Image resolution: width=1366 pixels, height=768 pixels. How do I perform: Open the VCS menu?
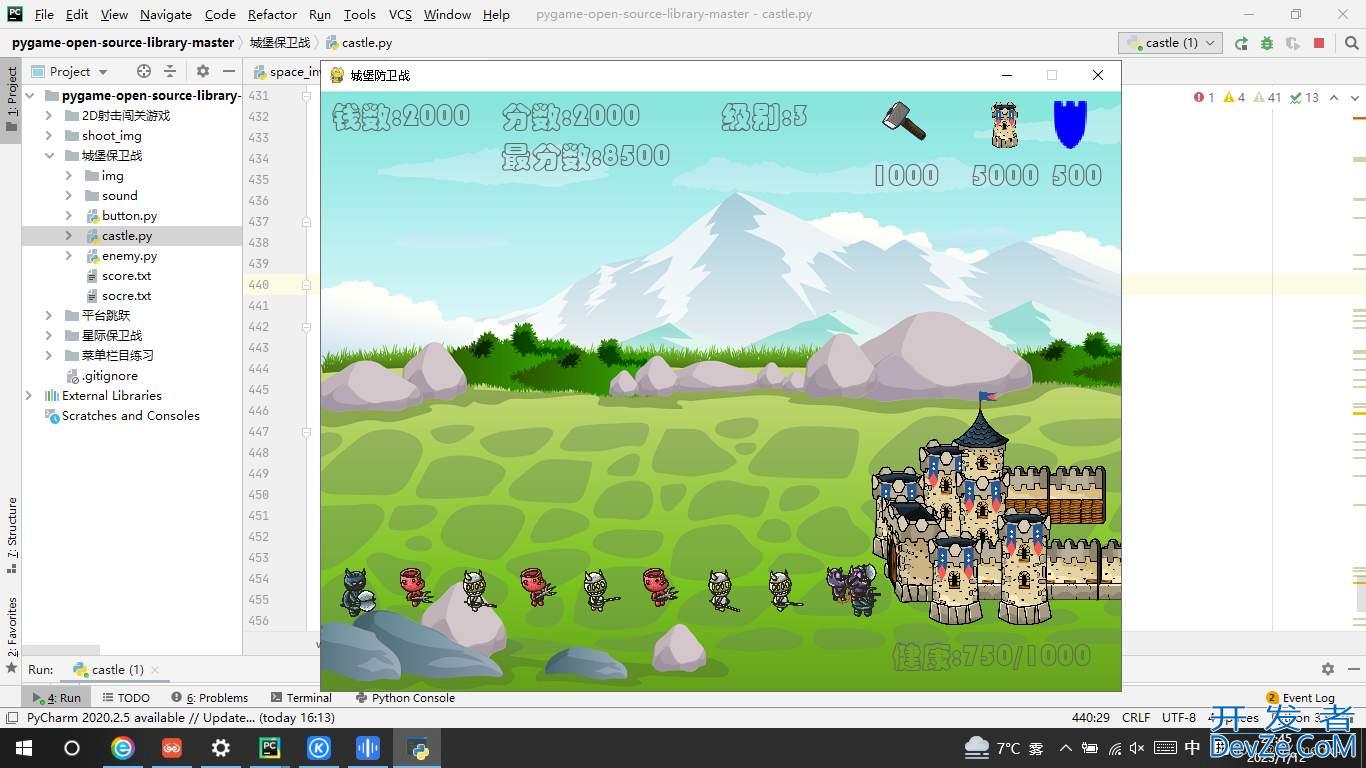click(400, 14)
